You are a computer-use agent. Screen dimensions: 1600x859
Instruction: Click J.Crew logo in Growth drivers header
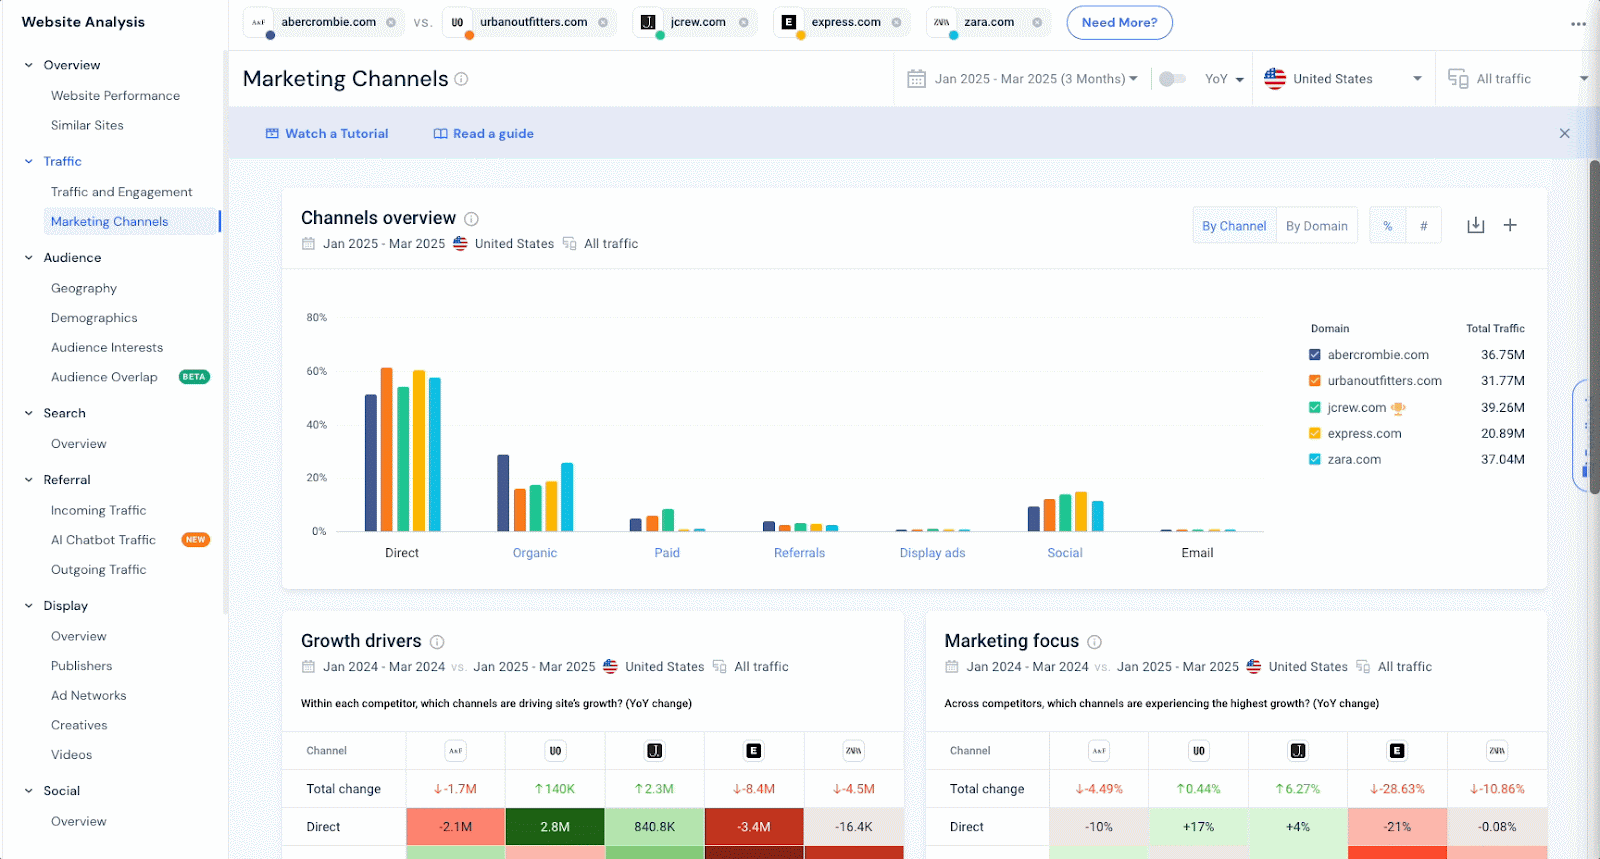click(654, 750)
